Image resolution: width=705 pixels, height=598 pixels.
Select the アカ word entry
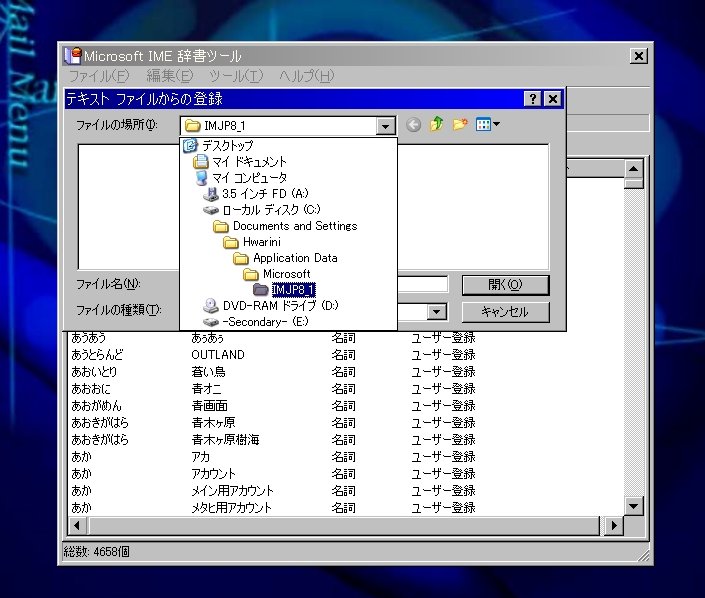tap(201, 456)
